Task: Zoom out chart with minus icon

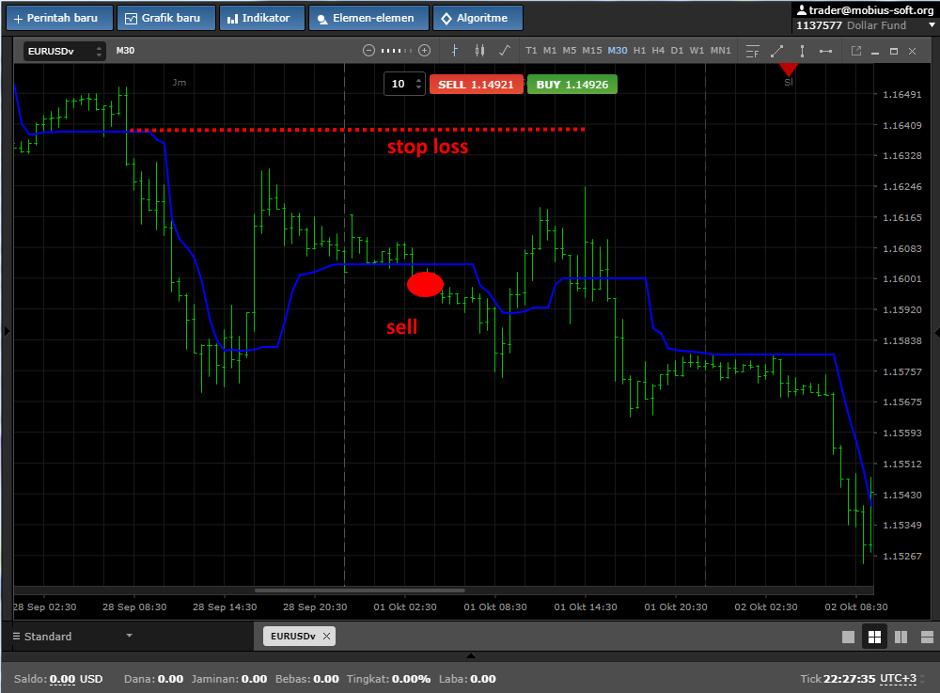Action: click(369, 51)
